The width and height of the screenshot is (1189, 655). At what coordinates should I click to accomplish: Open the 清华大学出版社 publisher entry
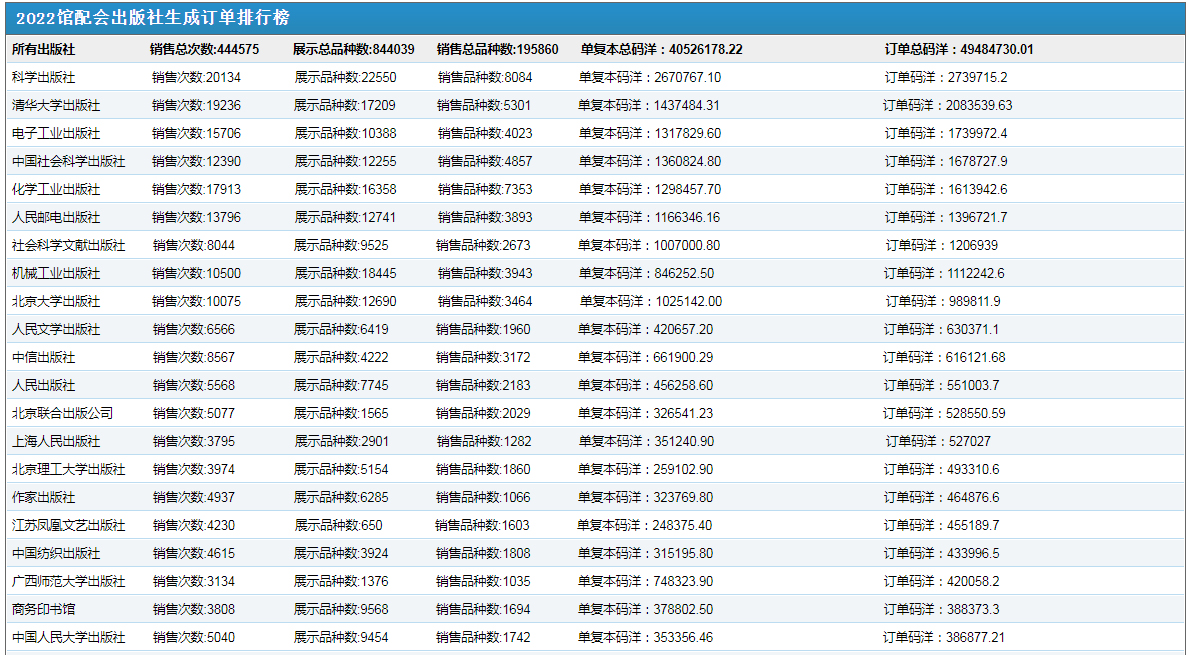tap(56, 105)
